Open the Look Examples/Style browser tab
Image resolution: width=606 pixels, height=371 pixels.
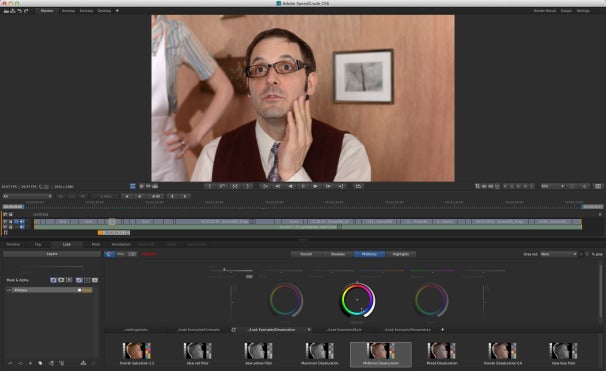345,330
